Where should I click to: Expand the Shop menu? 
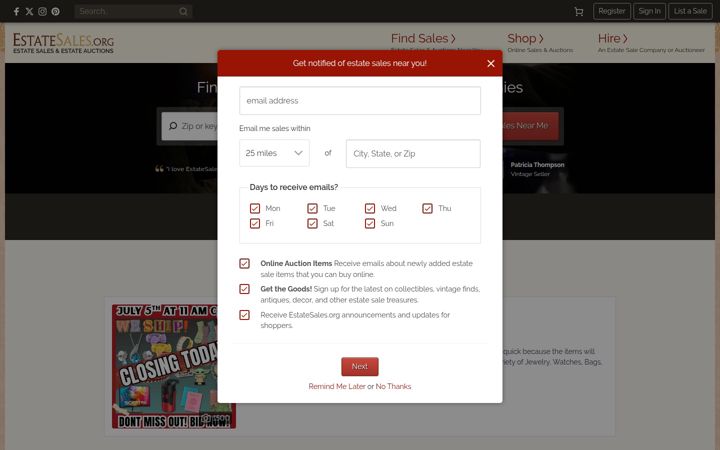coord(525,39)
